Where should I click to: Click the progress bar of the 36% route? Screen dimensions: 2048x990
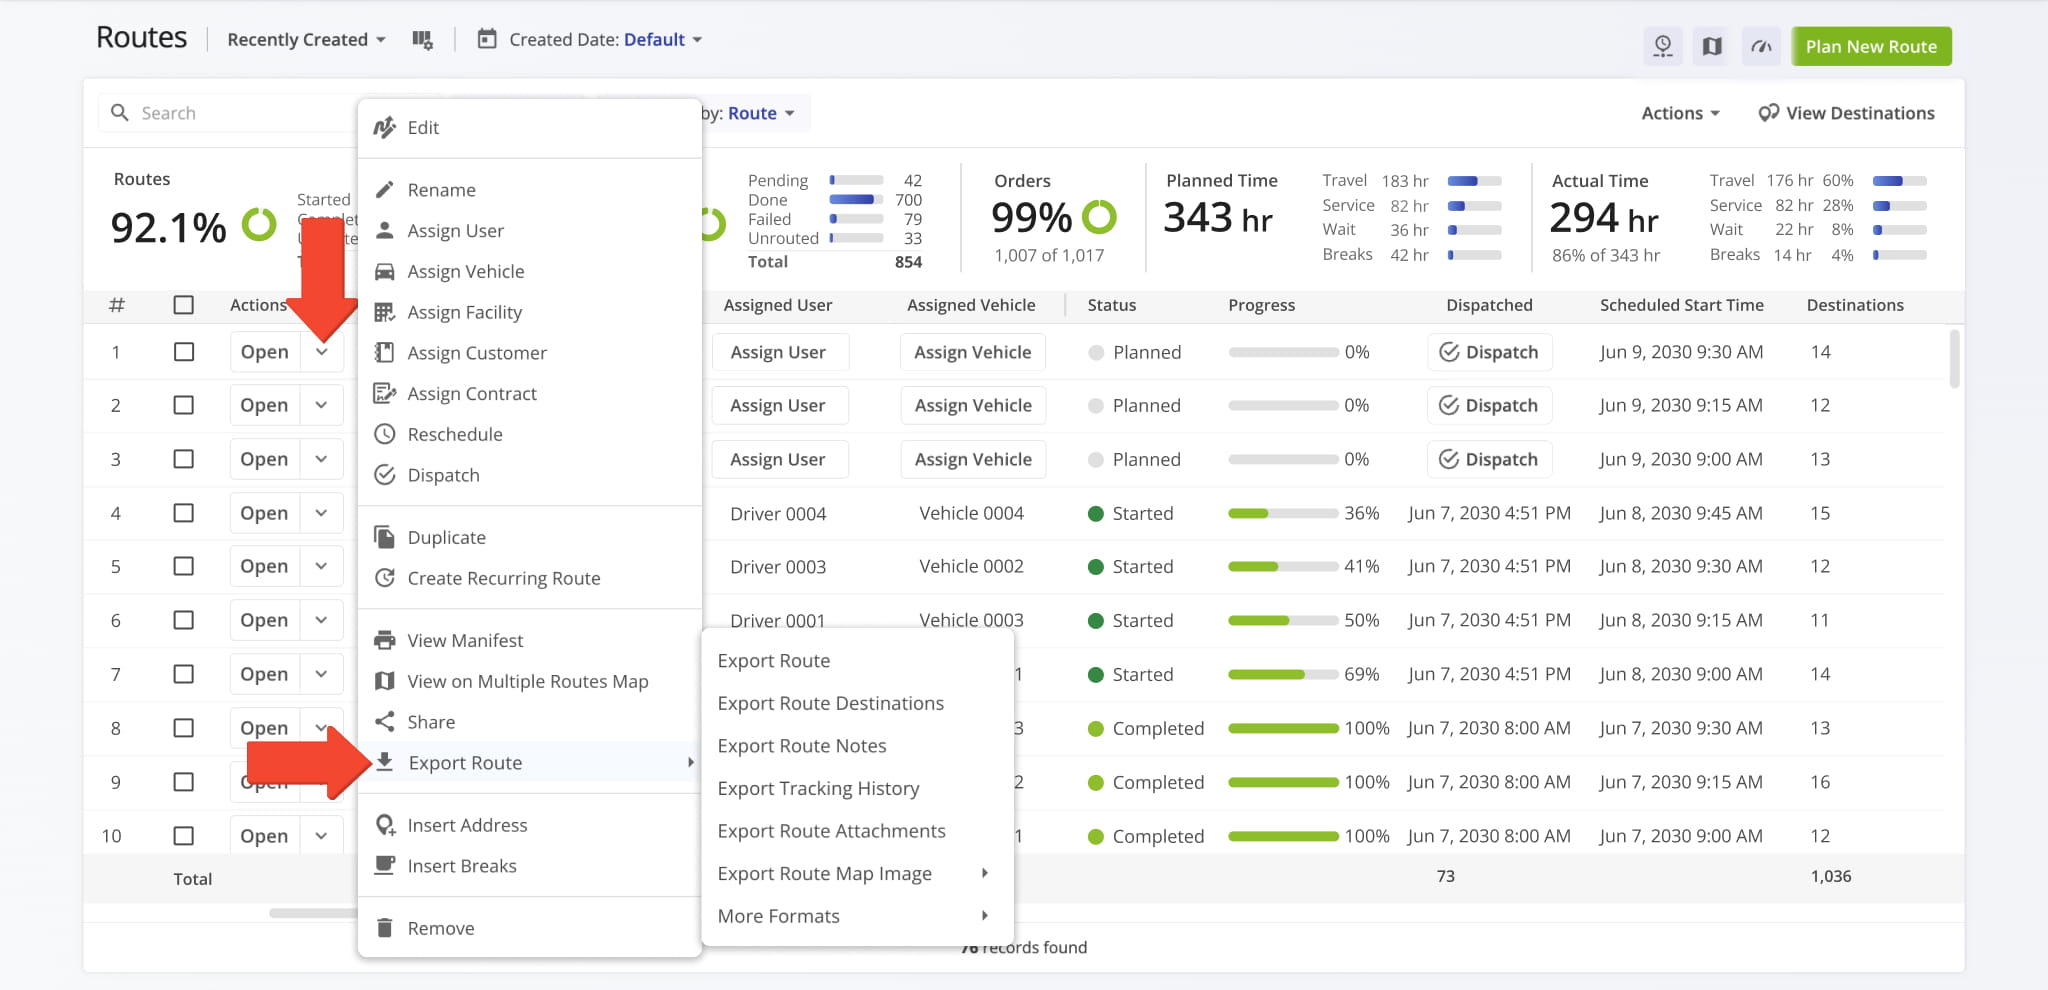pyautogui.click(x=1283, y=513)
